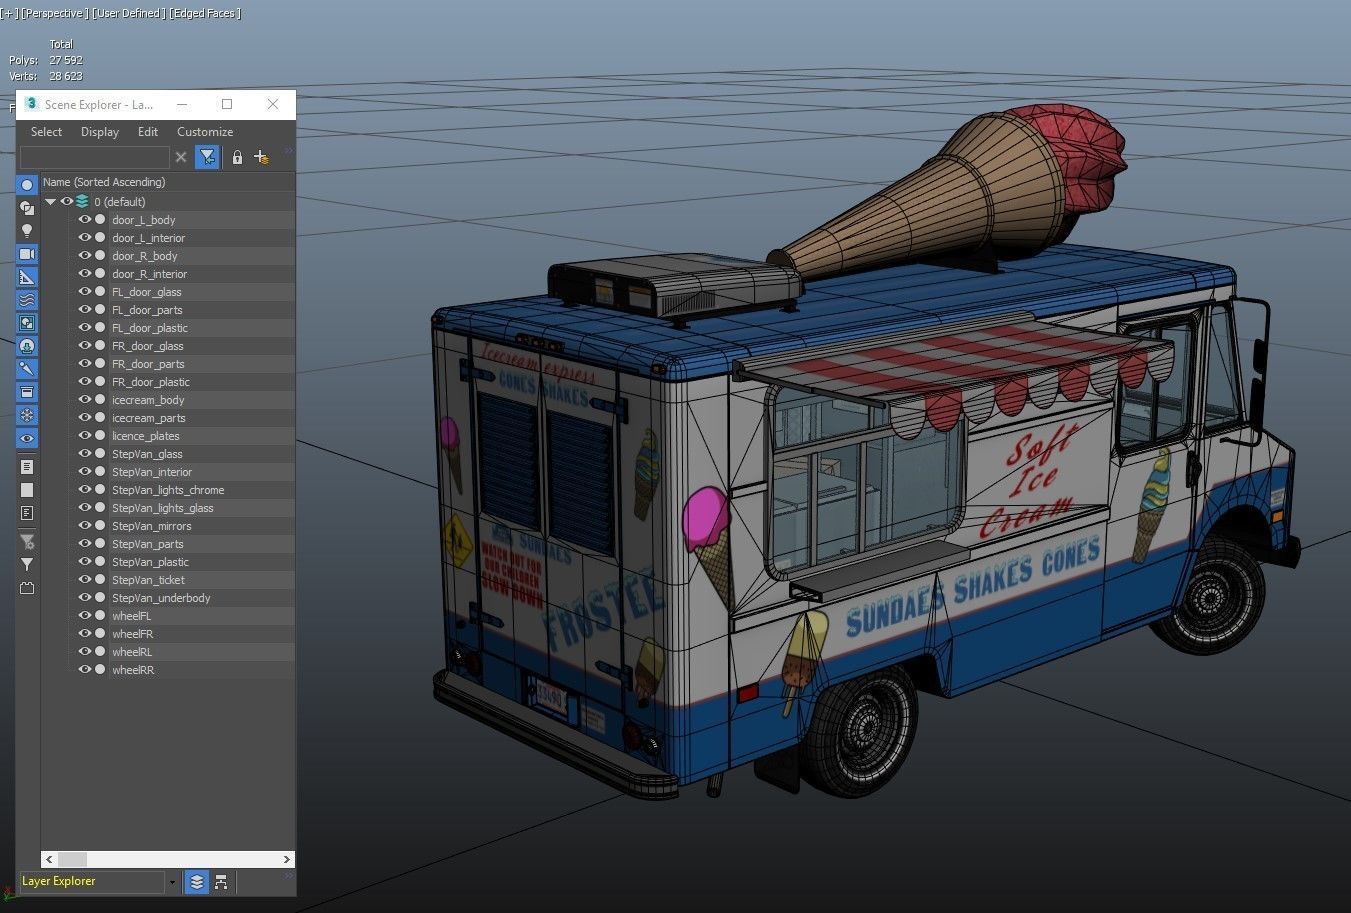The height and width of the screenshot is (913, 1351).
Task: Toggle visibility of FL_door_glass
Action: [x=84, y=292]
